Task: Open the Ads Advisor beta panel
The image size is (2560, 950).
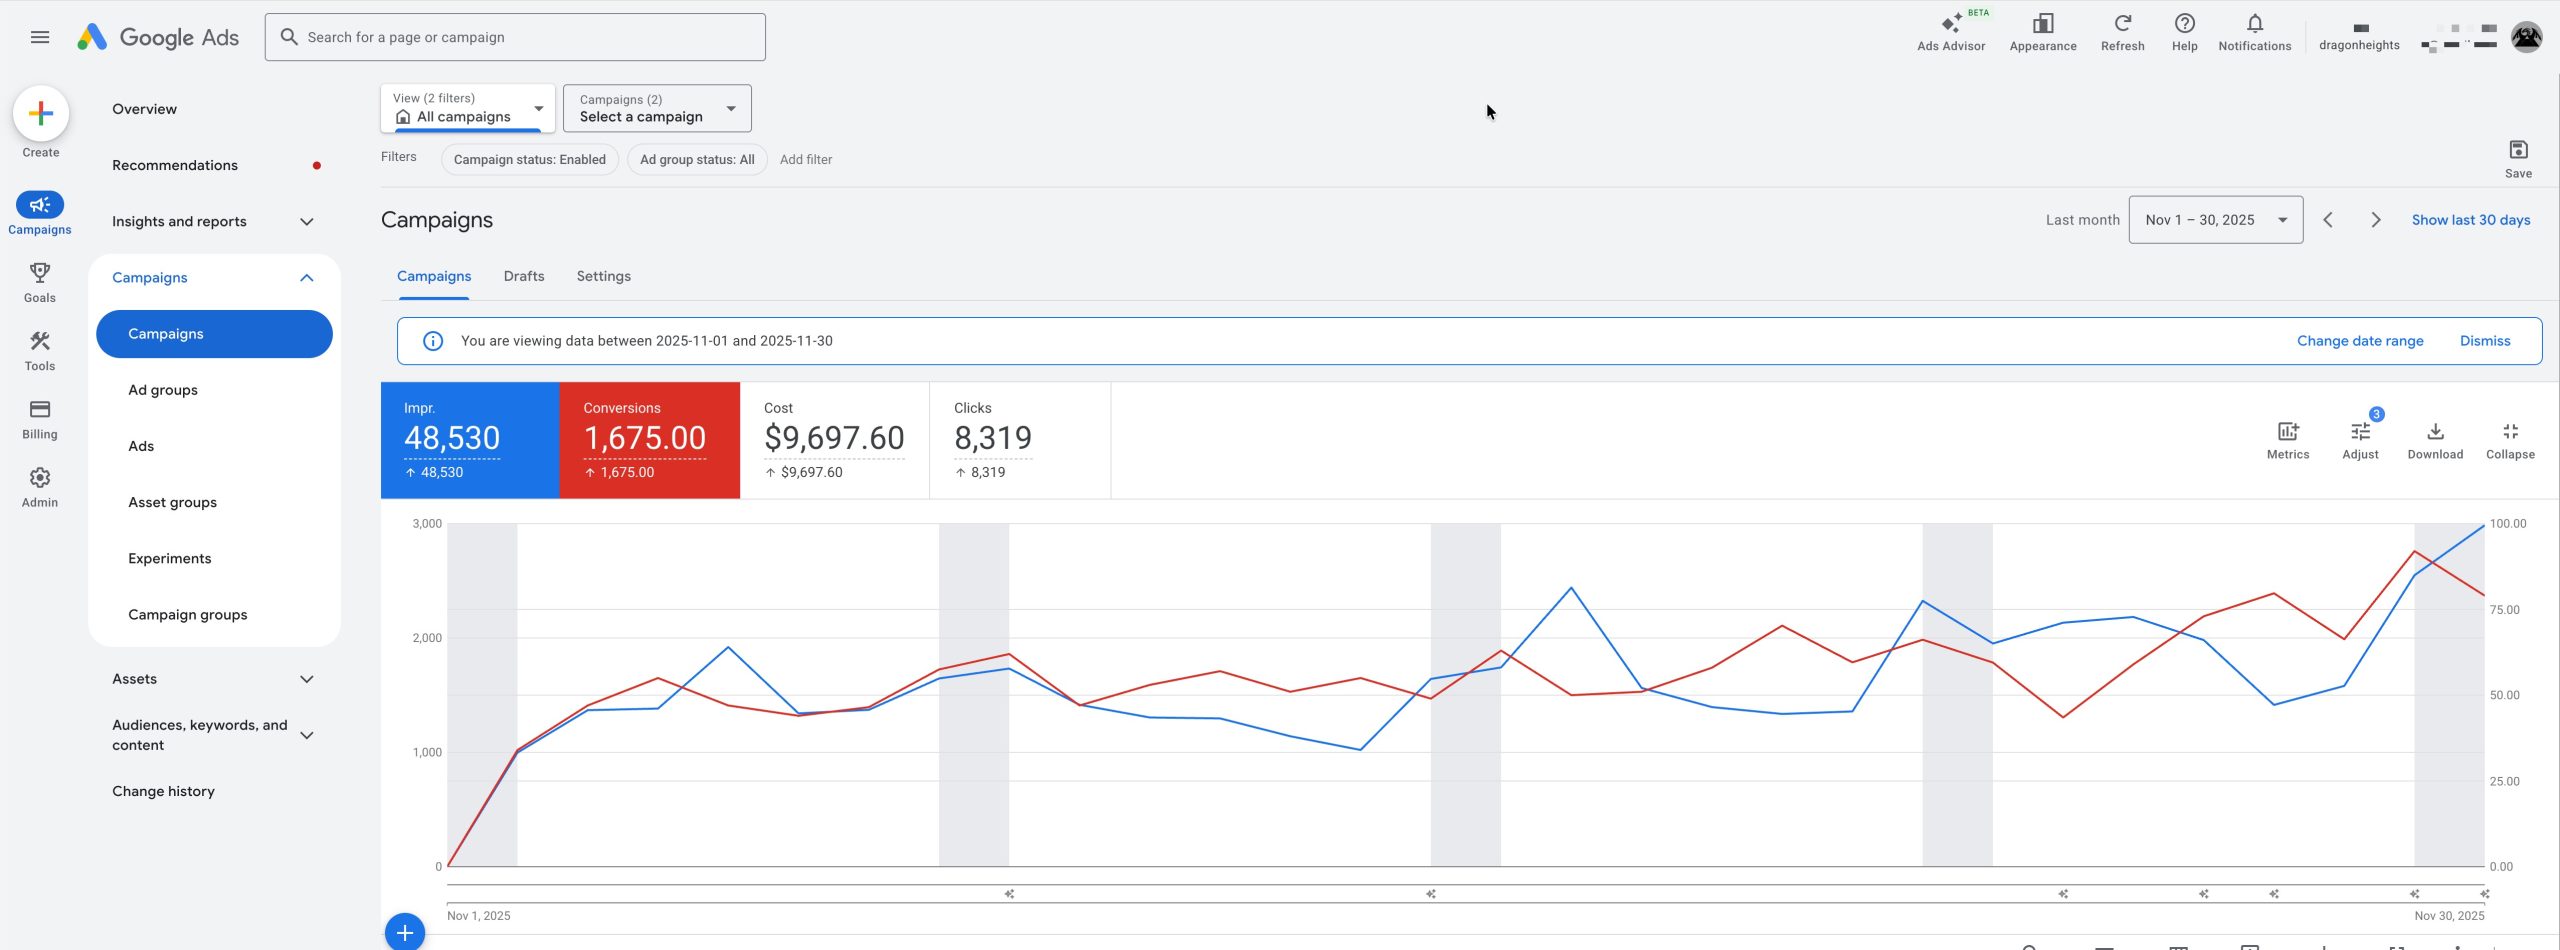Action: click(x=1950, y=32)
